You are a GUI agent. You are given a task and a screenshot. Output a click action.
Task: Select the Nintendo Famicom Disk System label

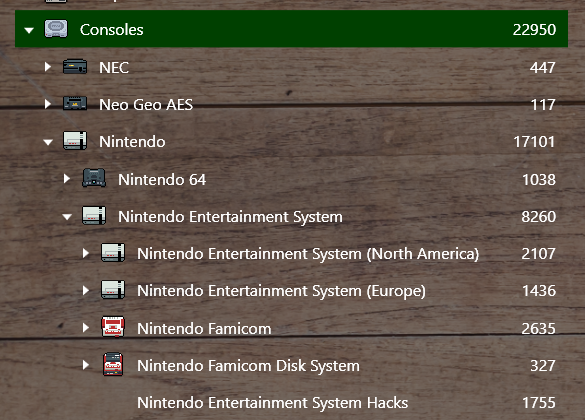point(248,366)
